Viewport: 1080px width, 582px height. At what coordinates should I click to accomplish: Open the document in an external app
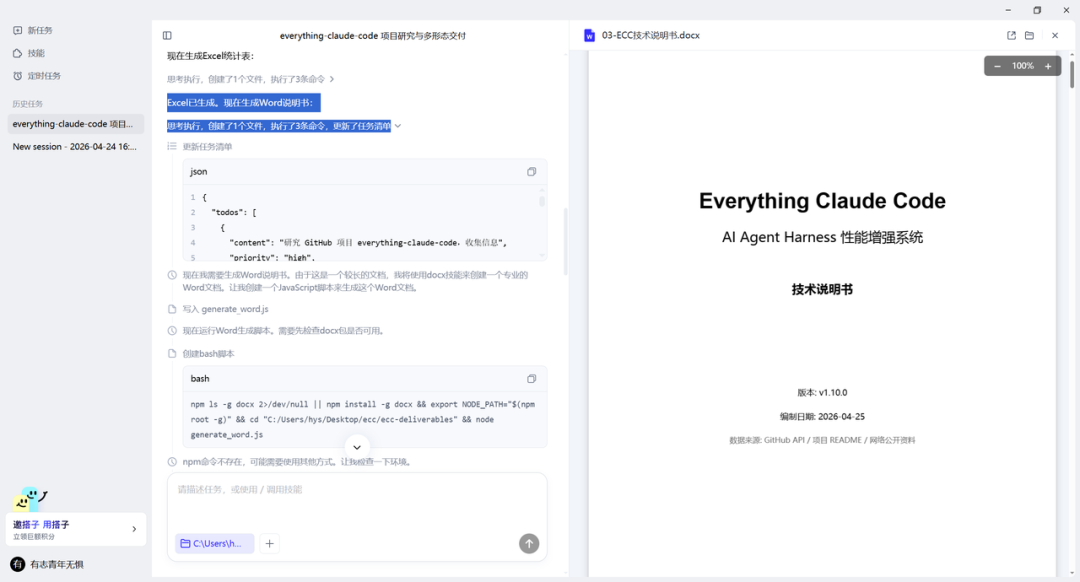1011,36
